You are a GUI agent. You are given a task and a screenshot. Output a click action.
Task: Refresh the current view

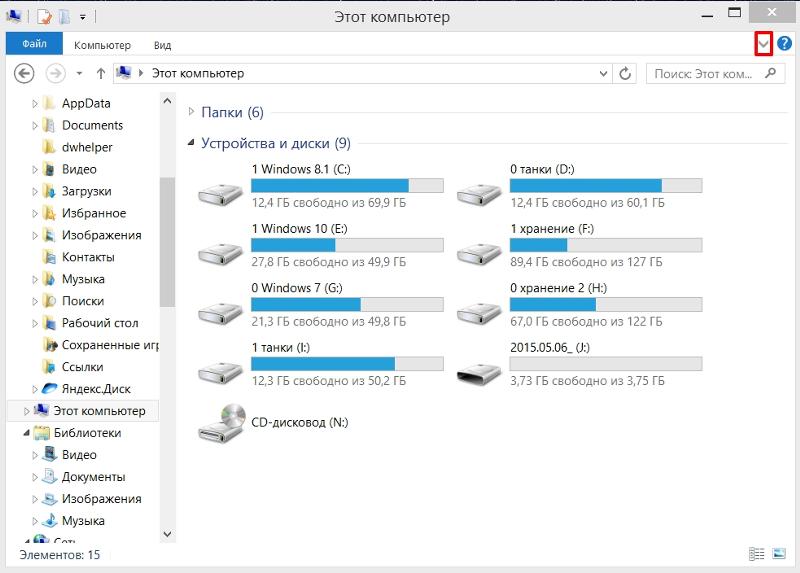625,73
